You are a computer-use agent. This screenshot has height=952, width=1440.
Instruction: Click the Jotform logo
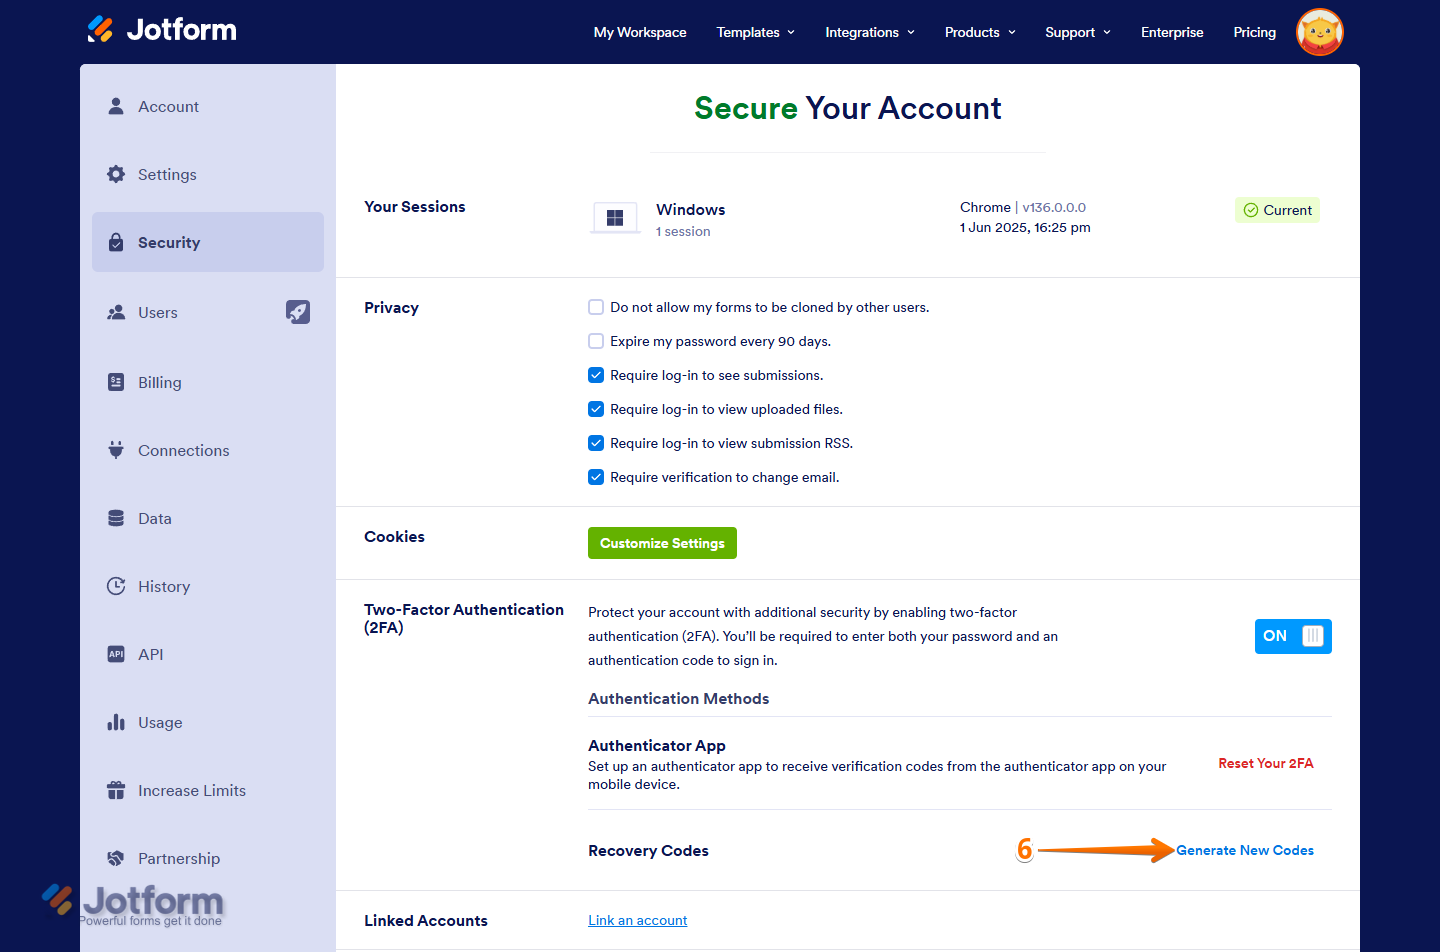click(161, 29)
